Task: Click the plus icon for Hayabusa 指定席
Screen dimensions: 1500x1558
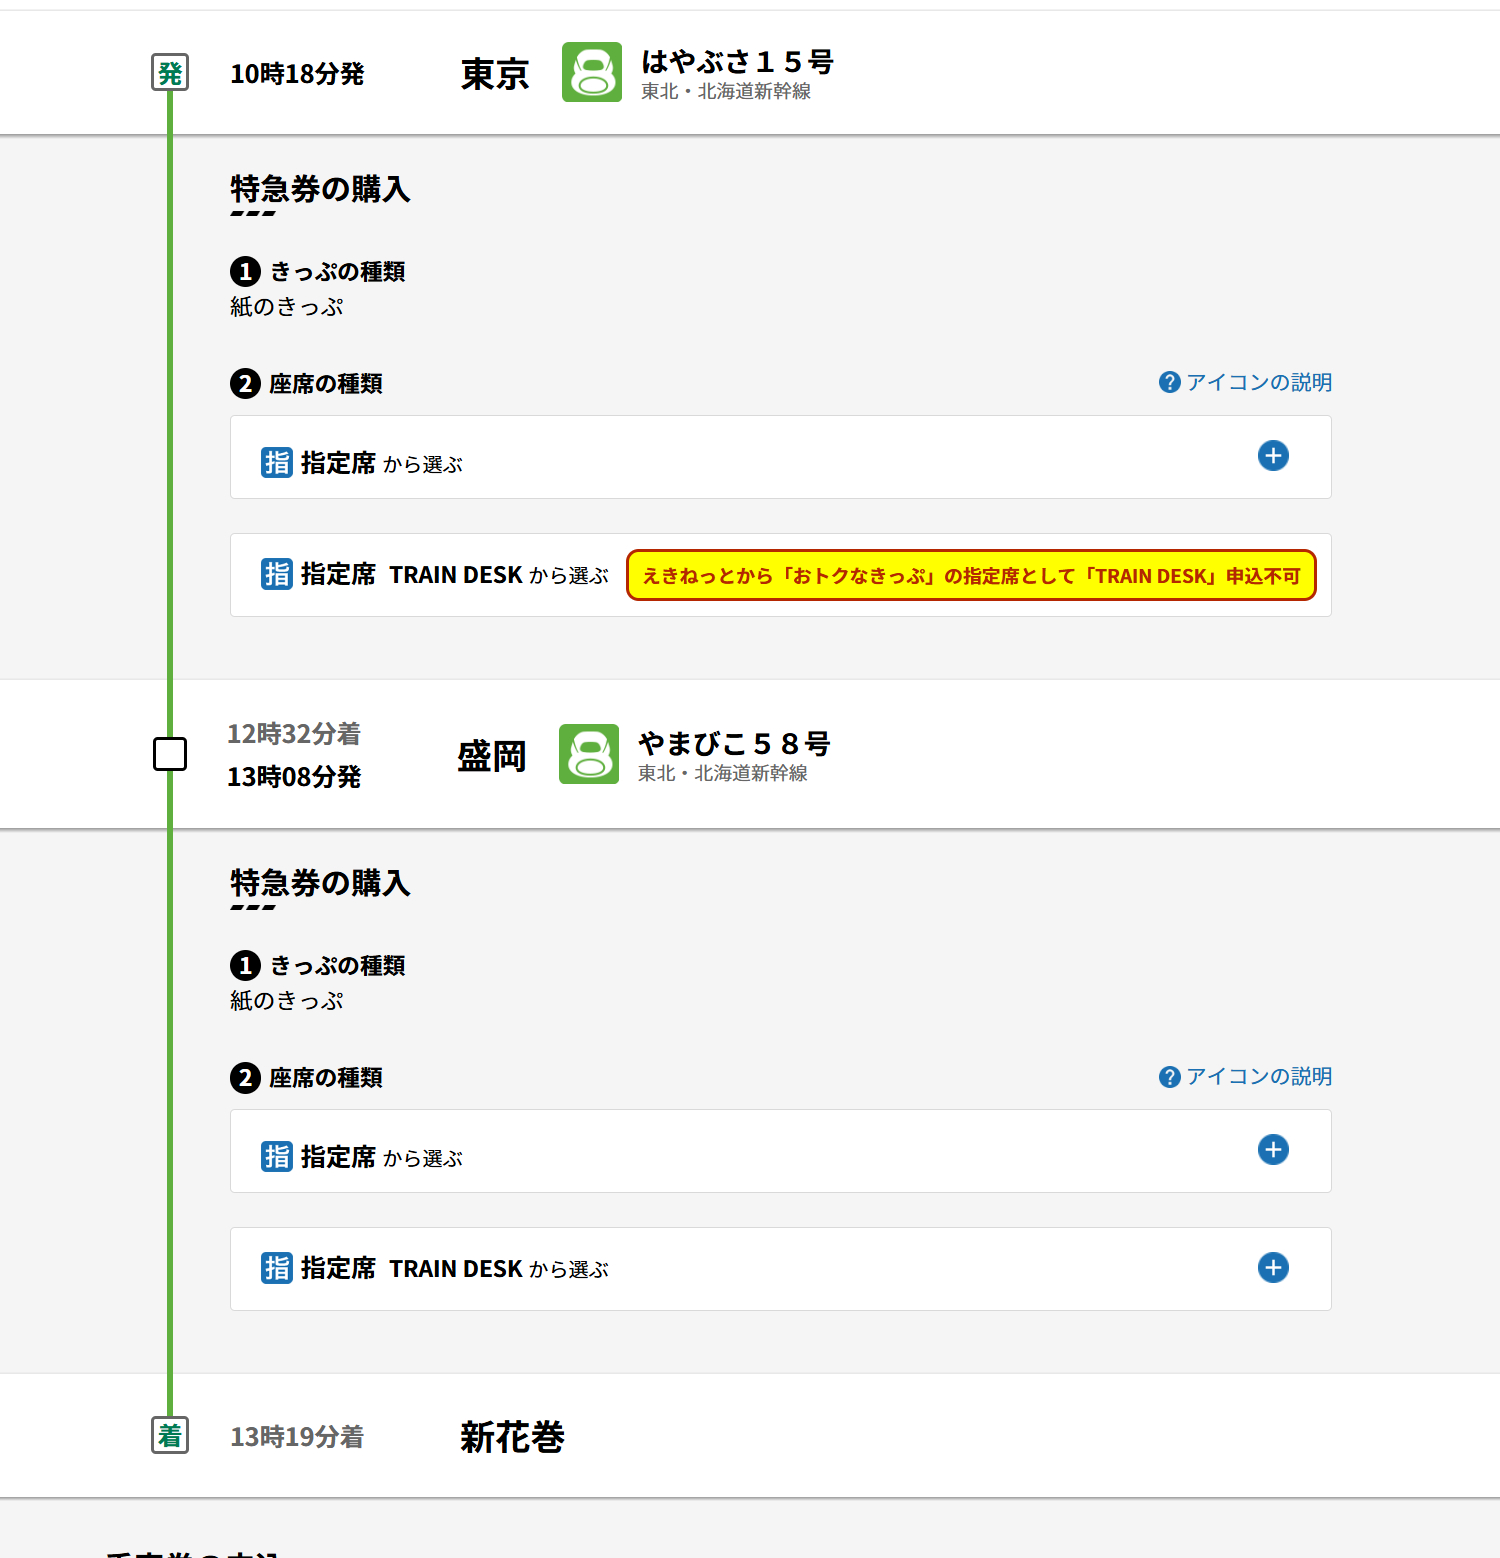Action: click(1272, 456)
